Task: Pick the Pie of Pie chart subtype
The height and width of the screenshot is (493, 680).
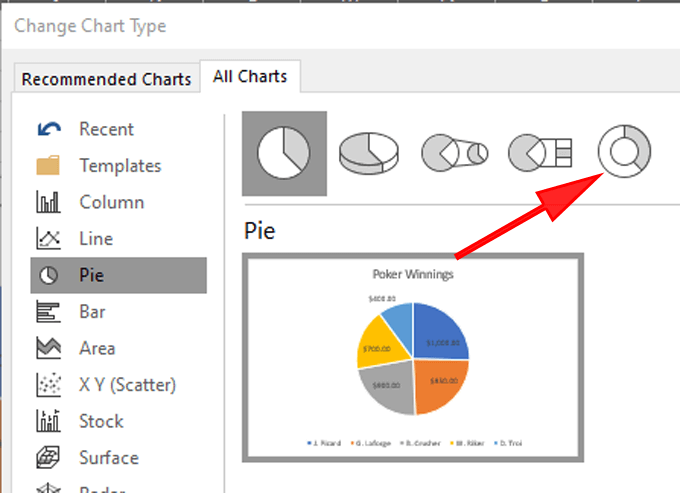Action: pyautogui.click(x=454, y=153)
